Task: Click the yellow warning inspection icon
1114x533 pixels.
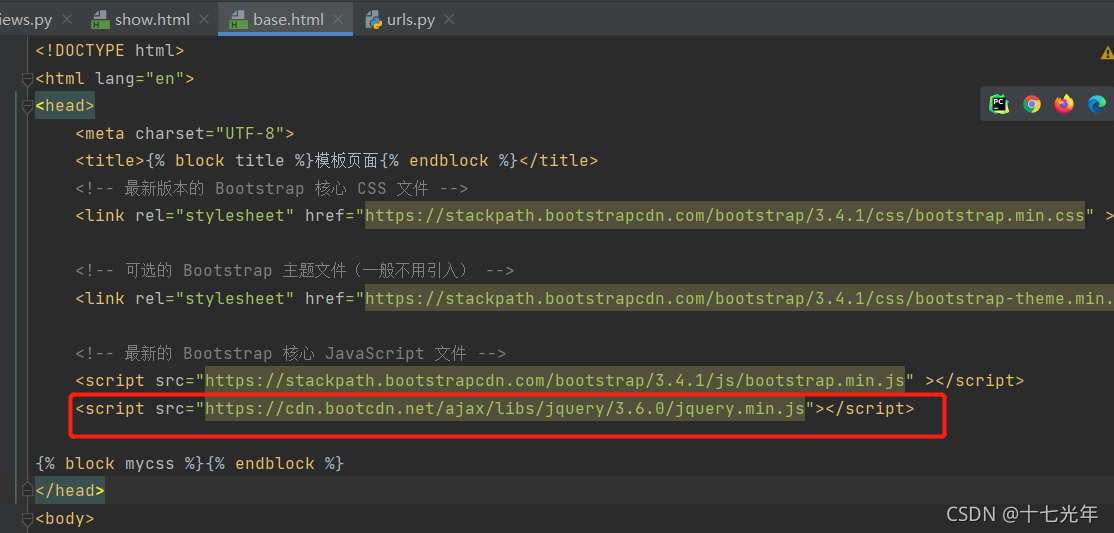Action: (1107, 53)
